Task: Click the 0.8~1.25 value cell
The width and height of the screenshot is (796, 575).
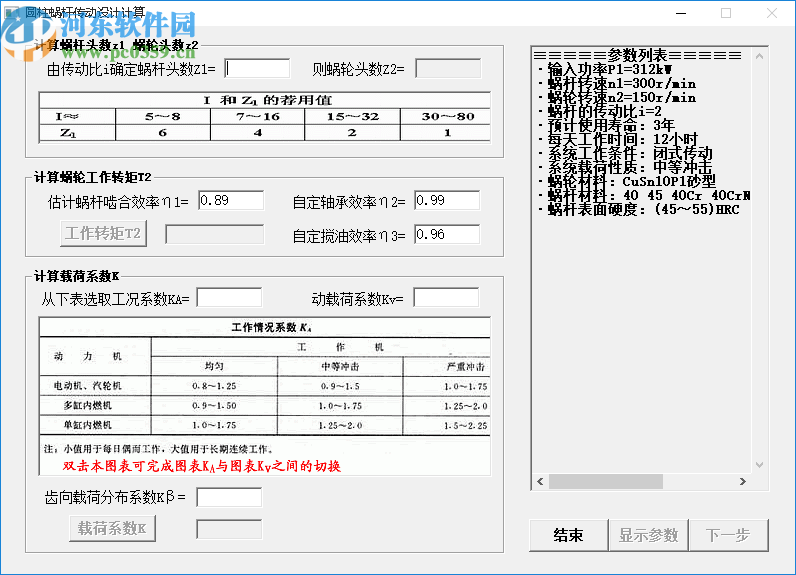Action: point(214,386)
